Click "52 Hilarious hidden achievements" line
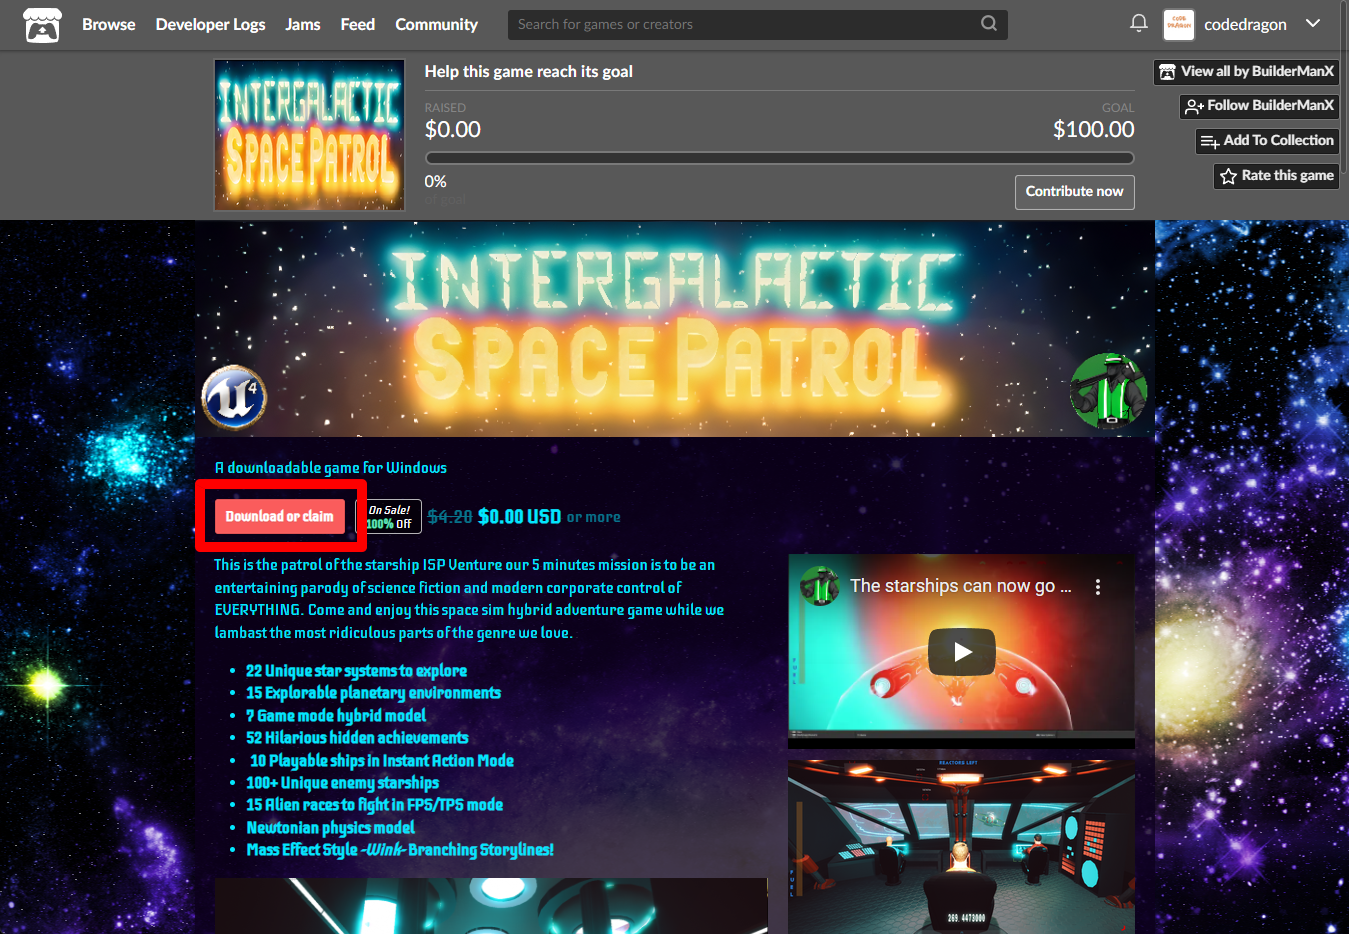The width and height of the screenshot is (1349, 934). [357, 738]
